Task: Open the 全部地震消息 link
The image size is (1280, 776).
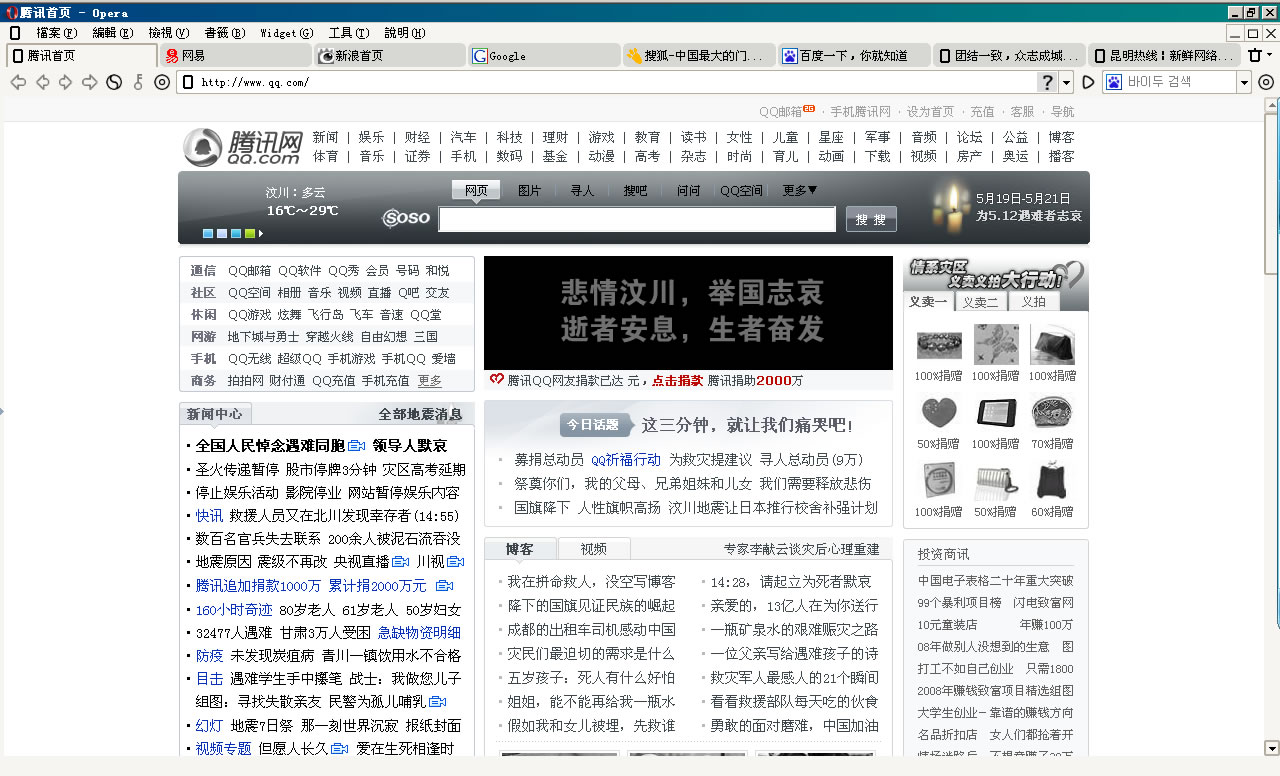Action: 420,414
